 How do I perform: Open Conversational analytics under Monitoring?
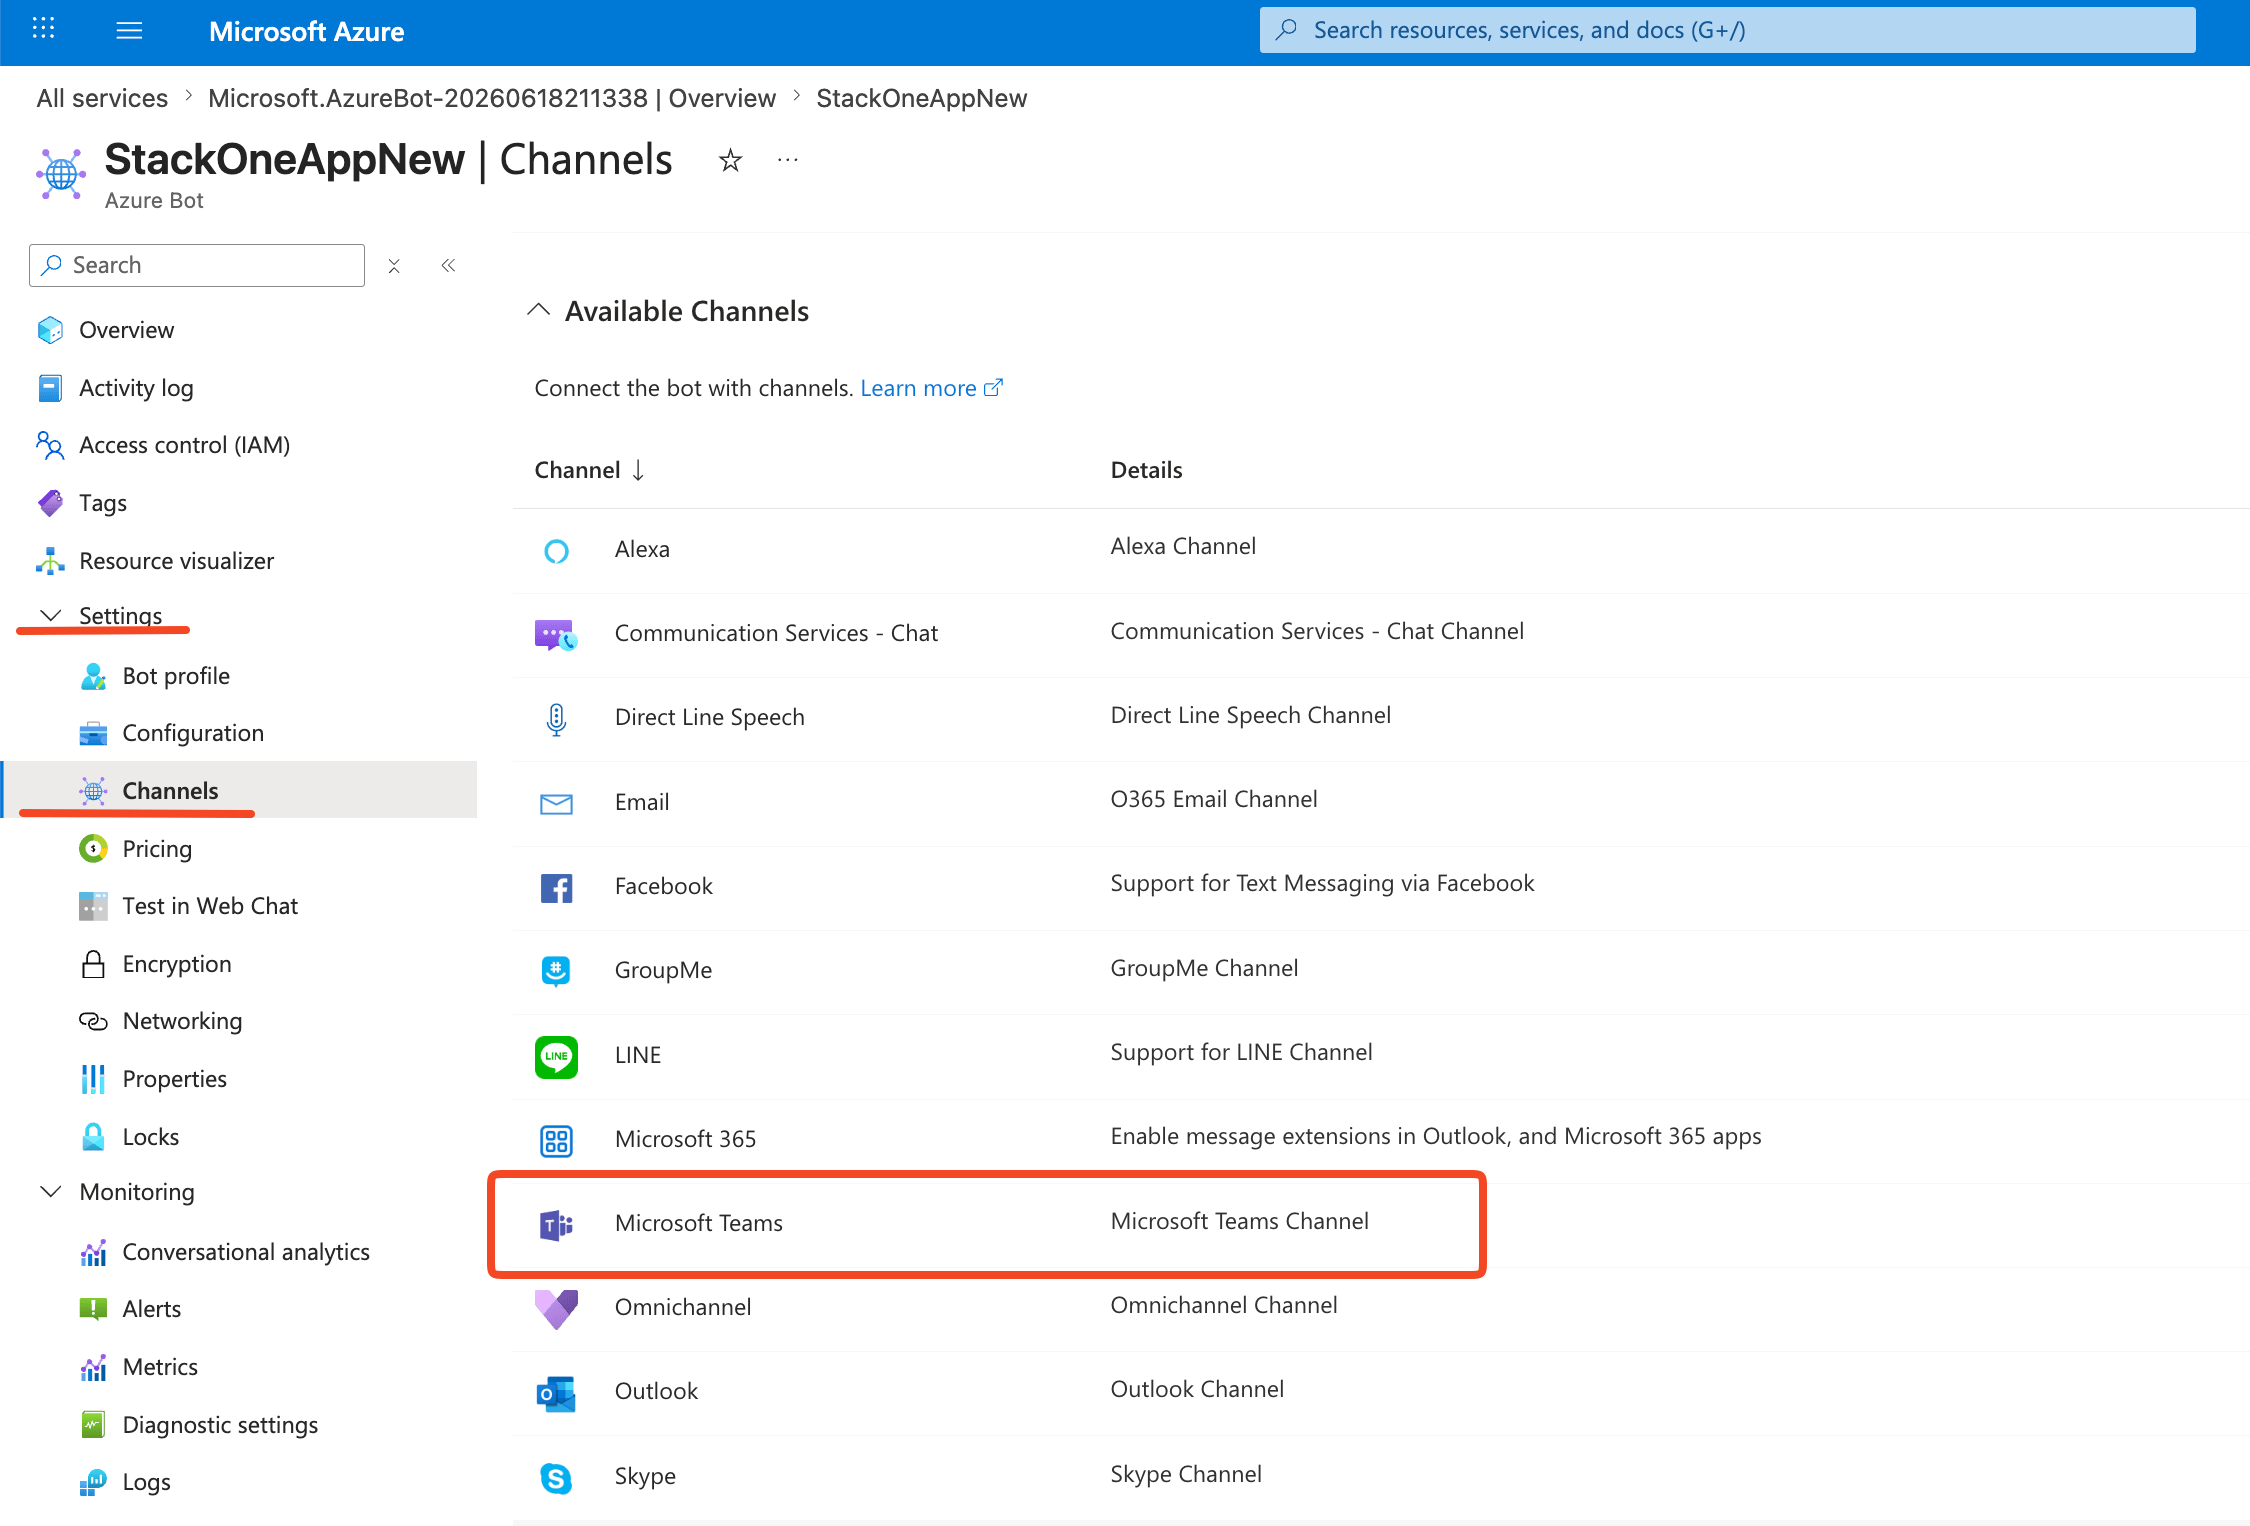click(246, 1252)
